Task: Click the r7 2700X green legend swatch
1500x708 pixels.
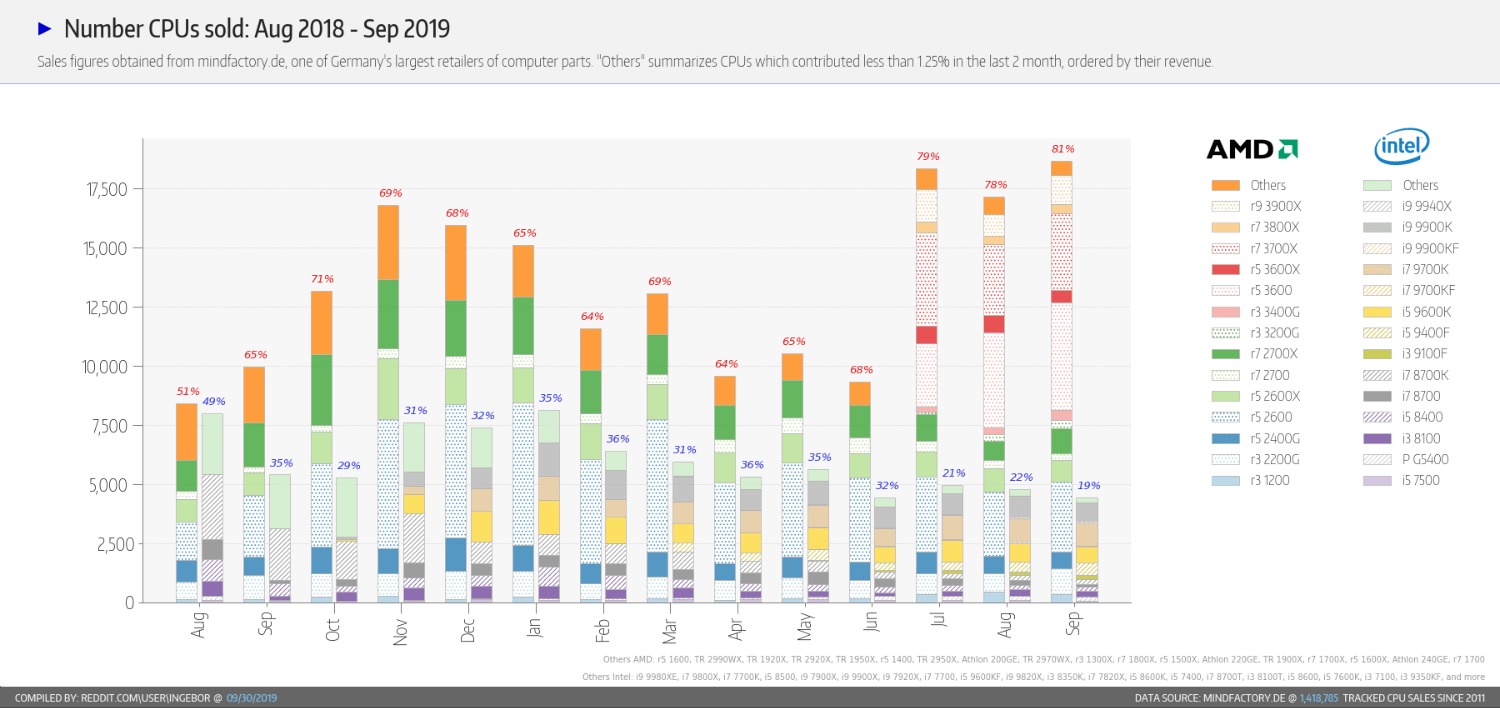Action: (x=1225, y=353)
